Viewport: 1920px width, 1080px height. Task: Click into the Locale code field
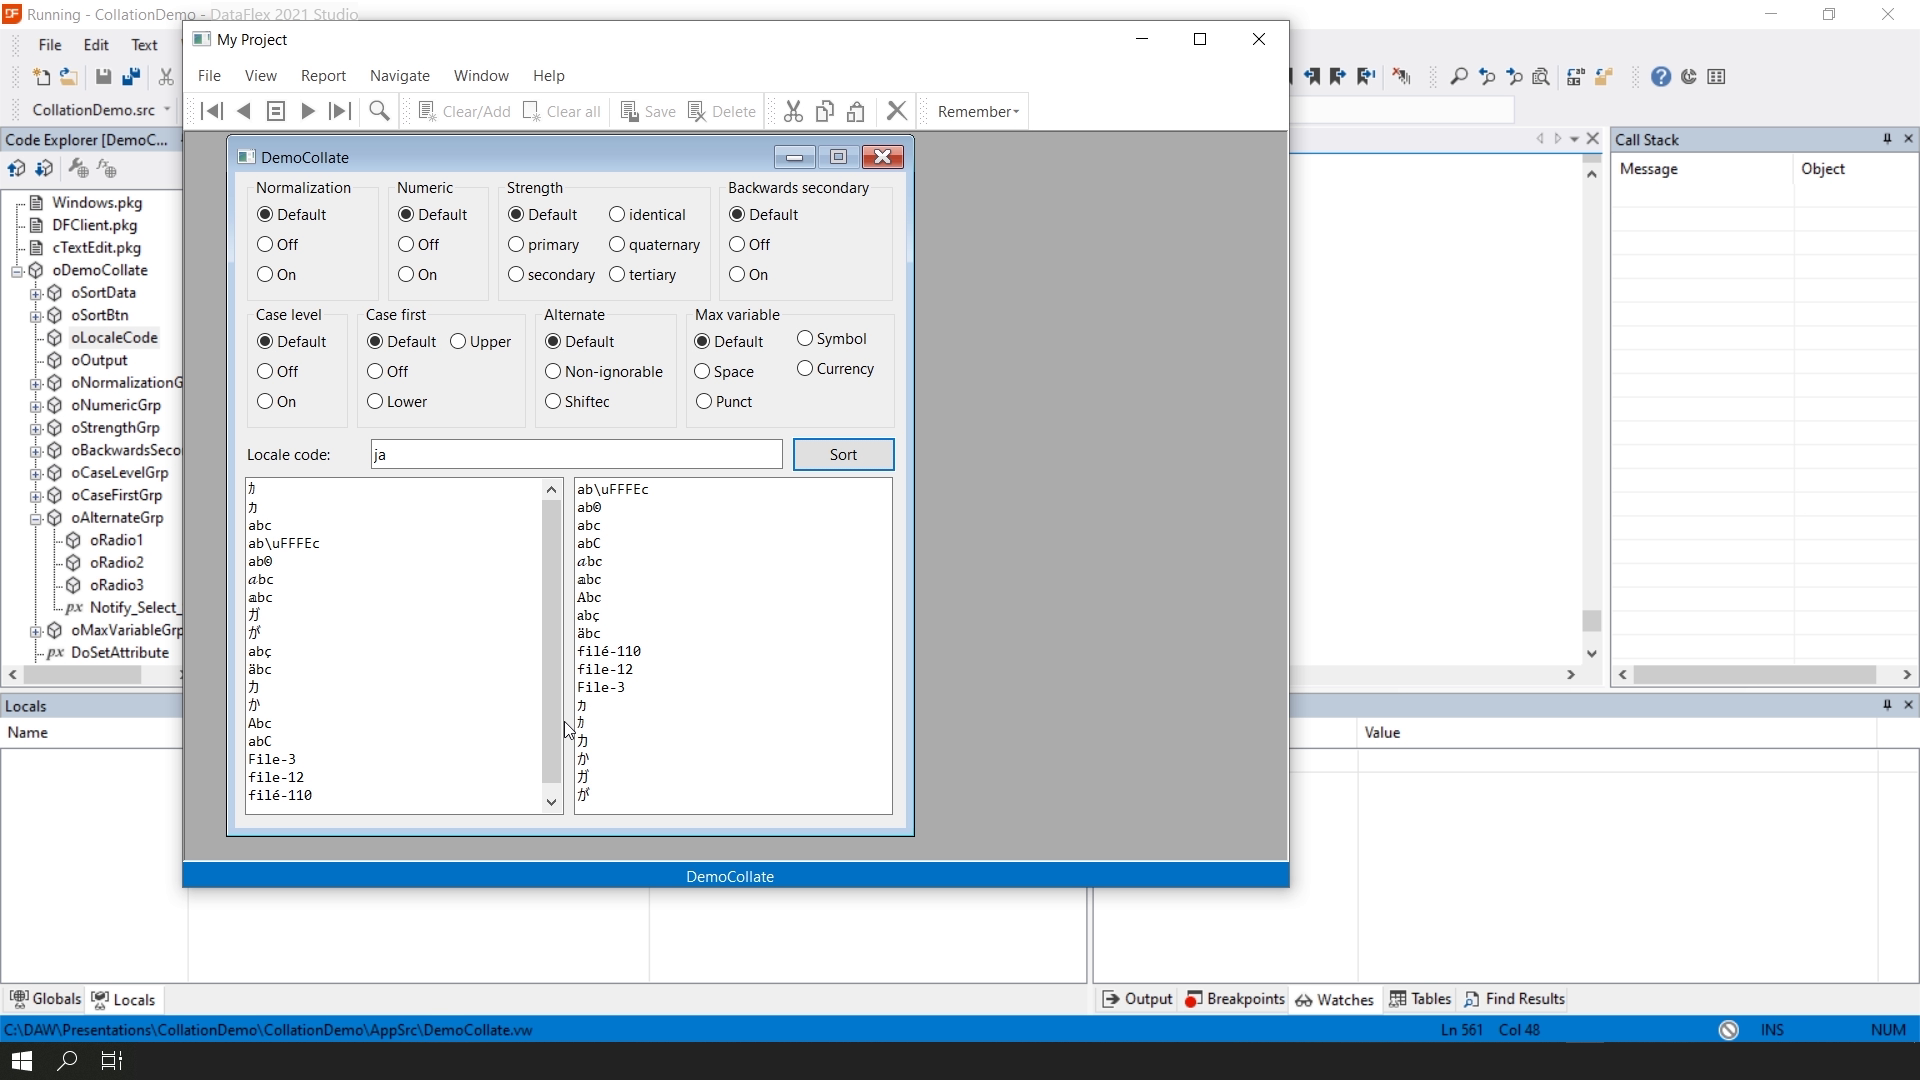[576, 454]
